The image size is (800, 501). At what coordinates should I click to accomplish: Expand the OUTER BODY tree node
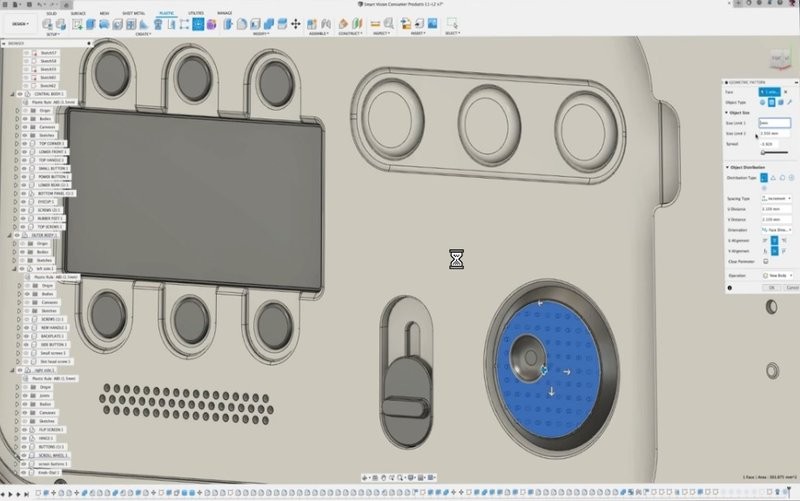coord(9,235)
